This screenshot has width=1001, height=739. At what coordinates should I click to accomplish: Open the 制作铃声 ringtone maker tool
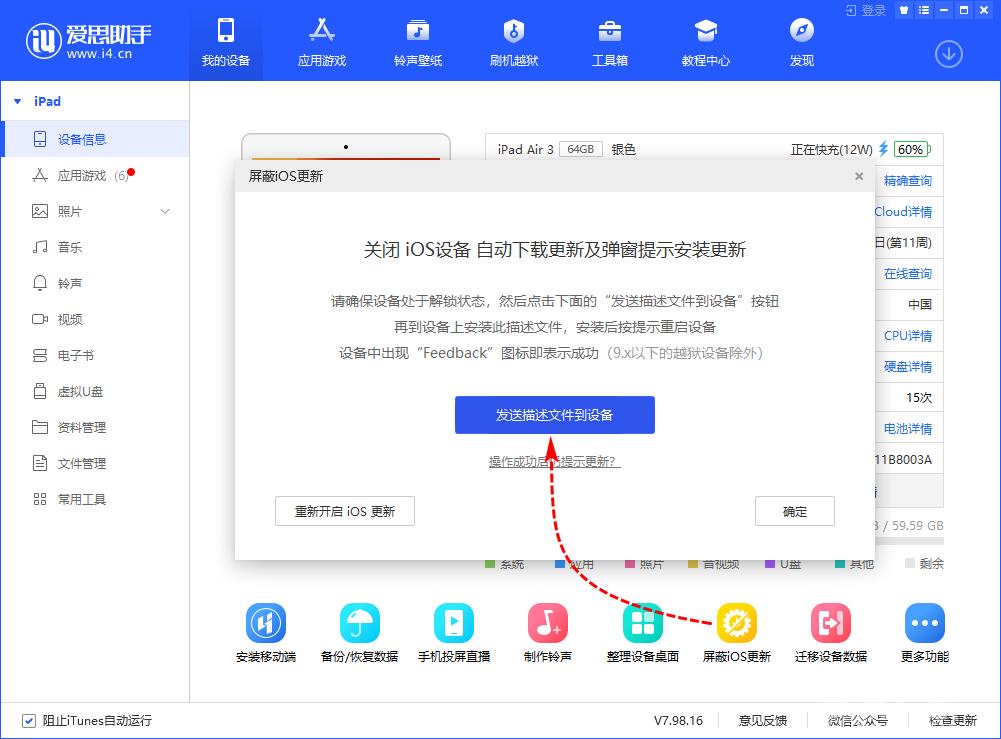point(547,630)
